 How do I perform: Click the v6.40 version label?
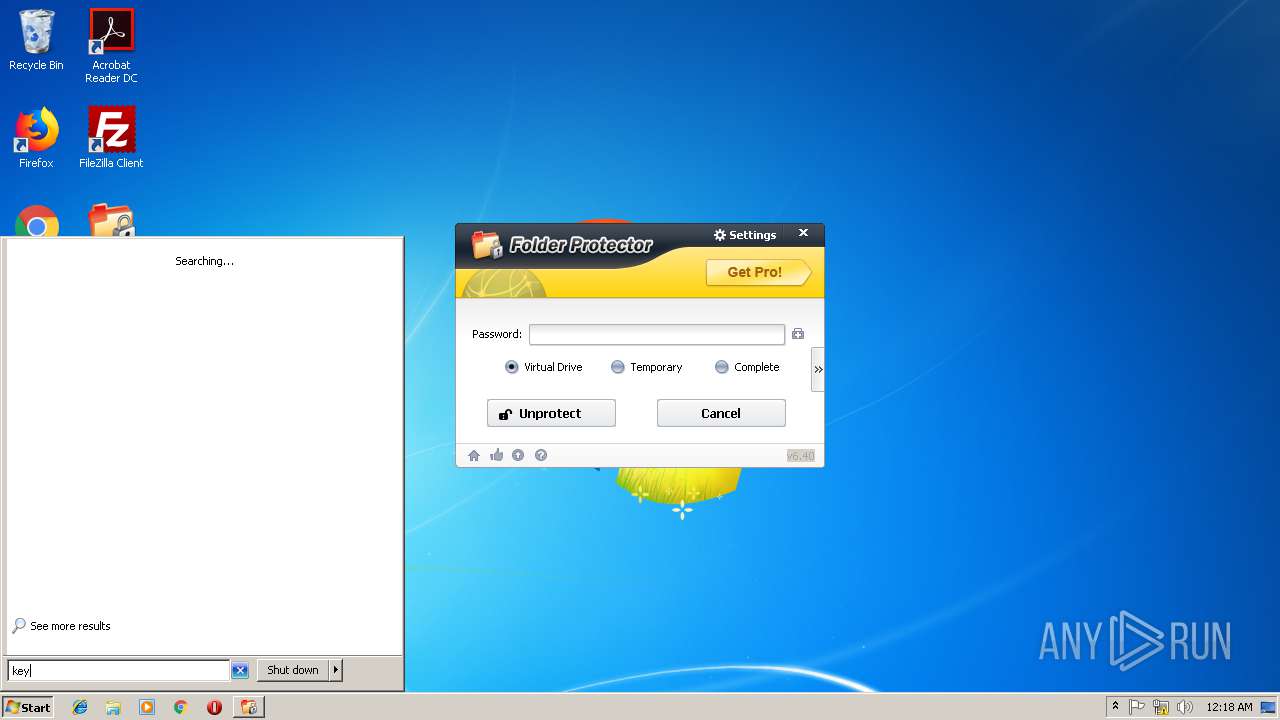[801, 456]
